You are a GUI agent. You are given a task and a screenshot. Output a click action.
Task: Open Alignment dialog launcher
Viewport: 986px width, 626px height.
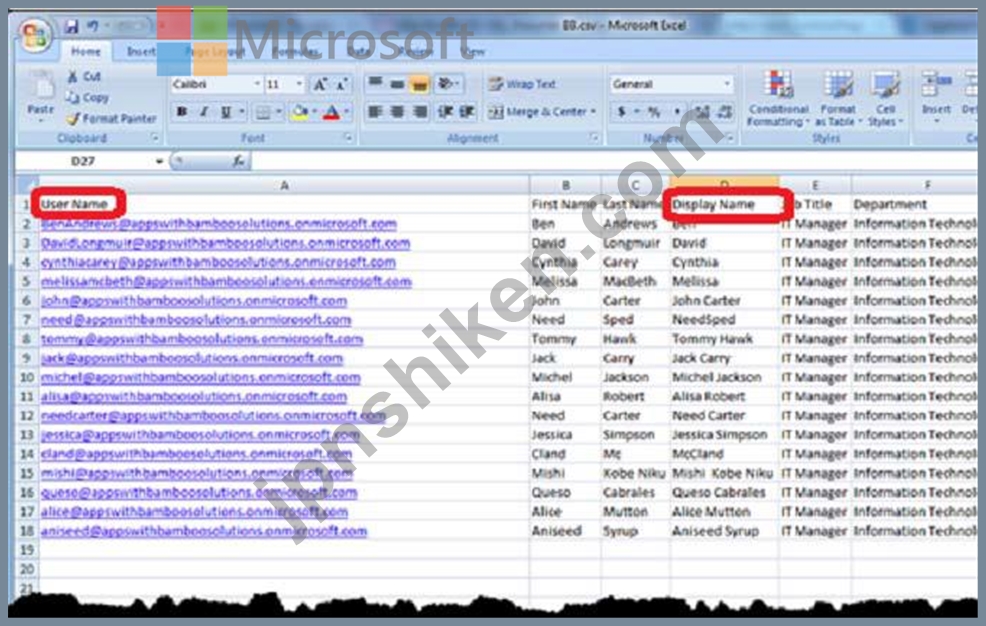tap(594, 138)
